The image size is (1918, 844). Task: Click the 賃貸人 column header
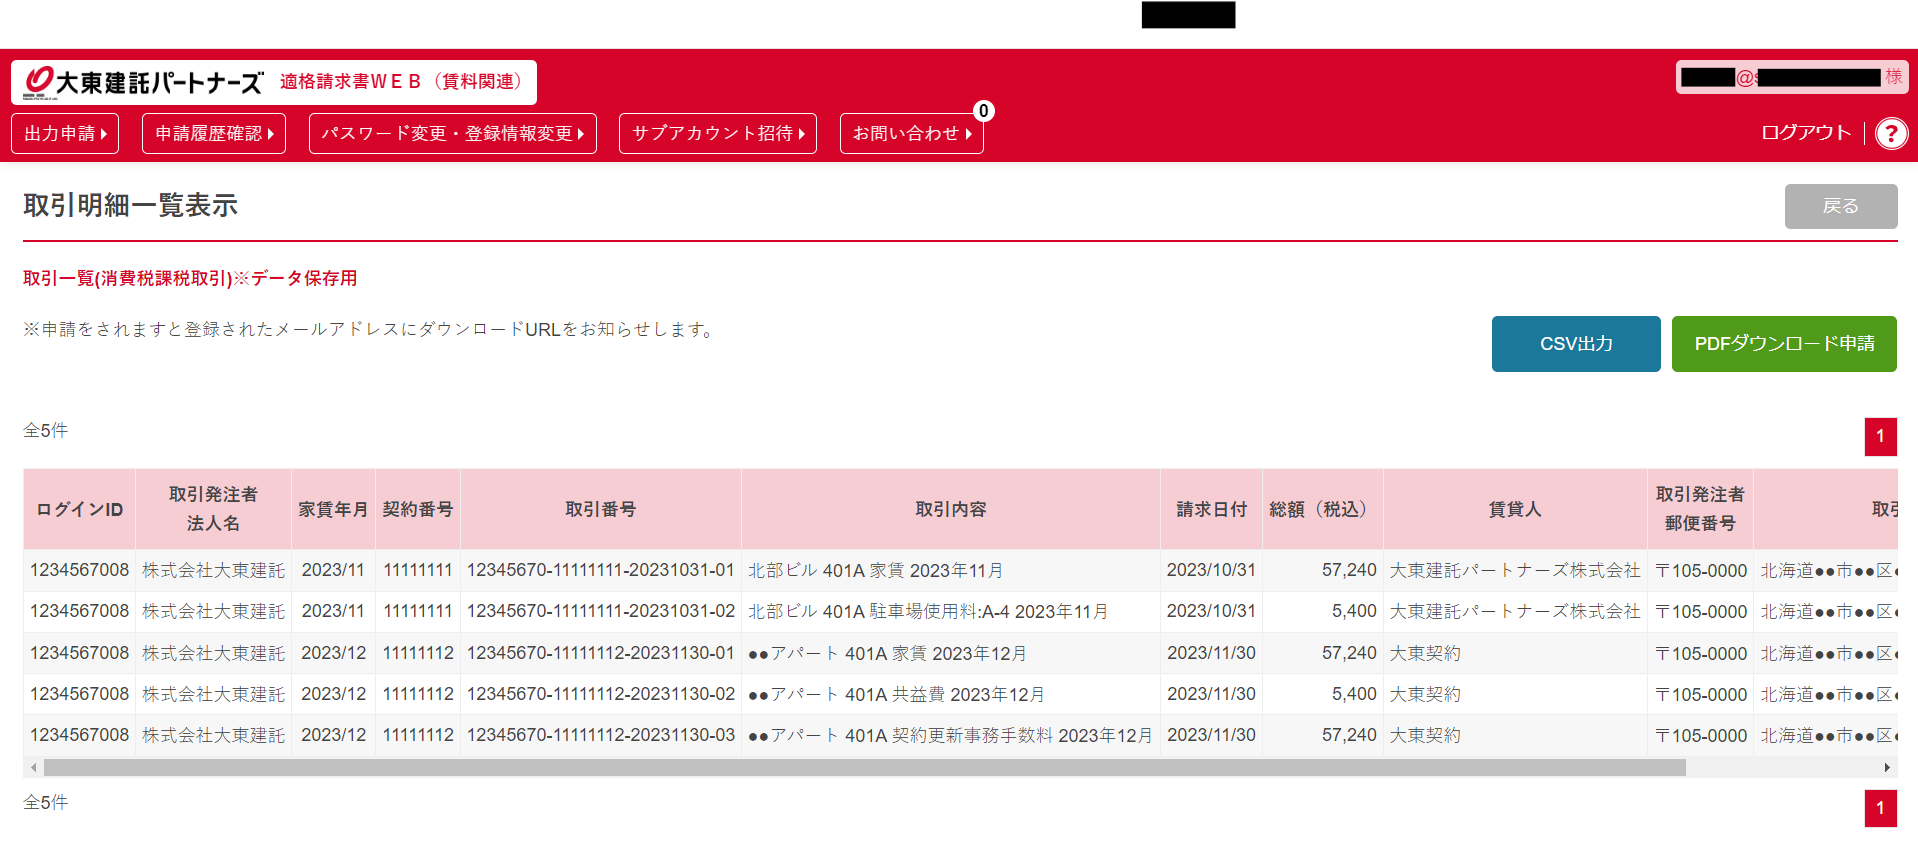pos(1515,509)
